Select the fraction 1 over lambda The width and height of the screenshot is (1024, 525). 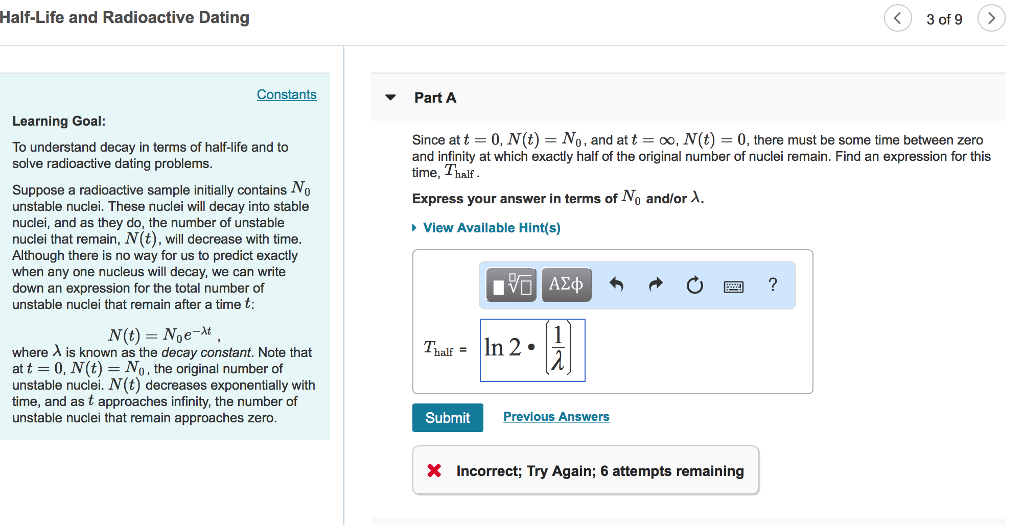pyautogui.click(x=558, y=349)
